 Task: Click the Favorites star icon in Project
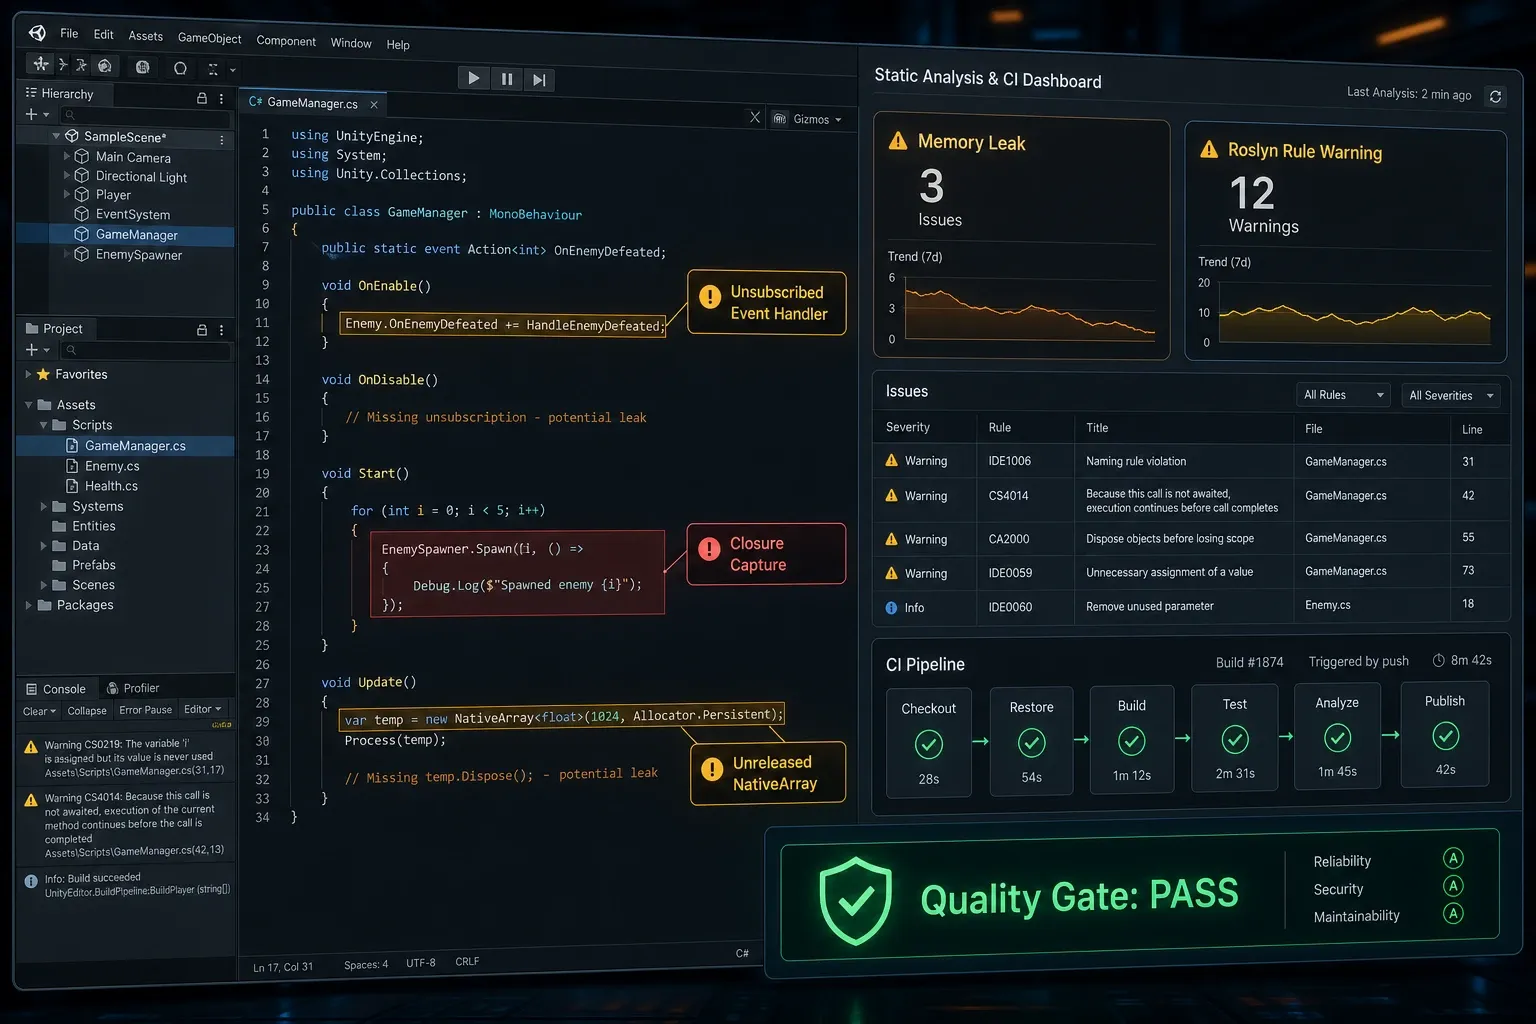pos(43,374)
